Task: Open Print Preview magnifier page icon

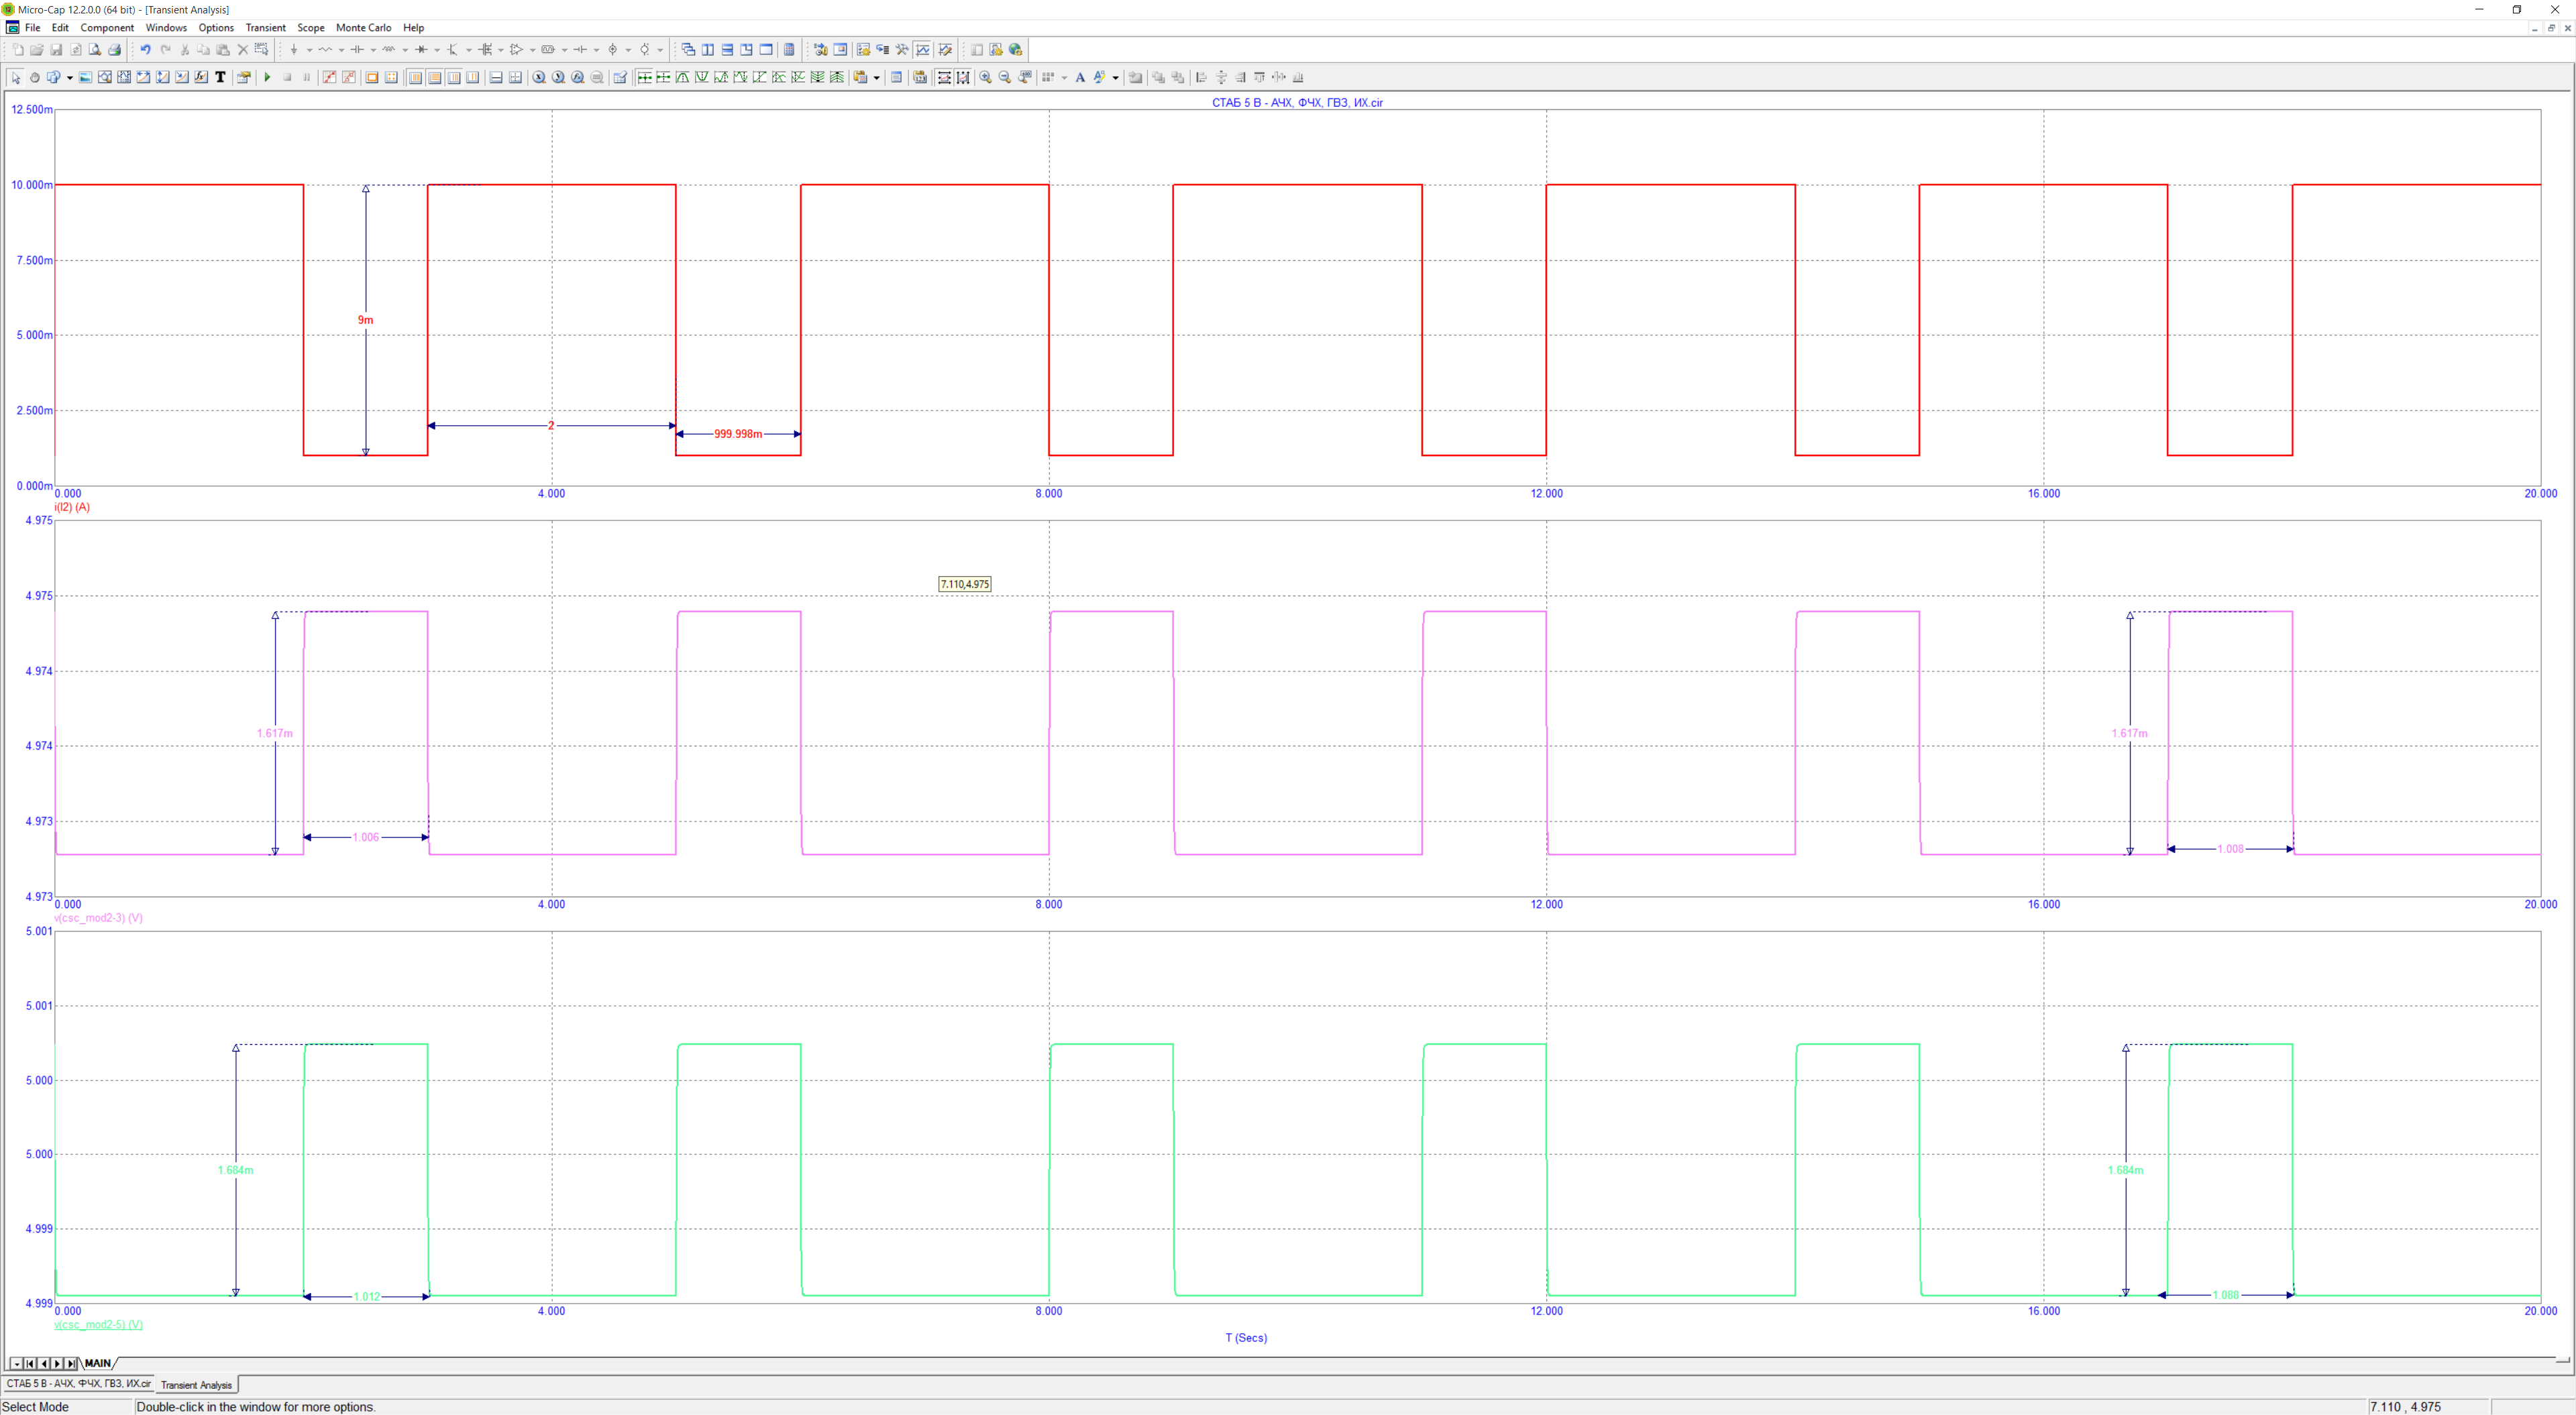Action: (x=95, y=49)
